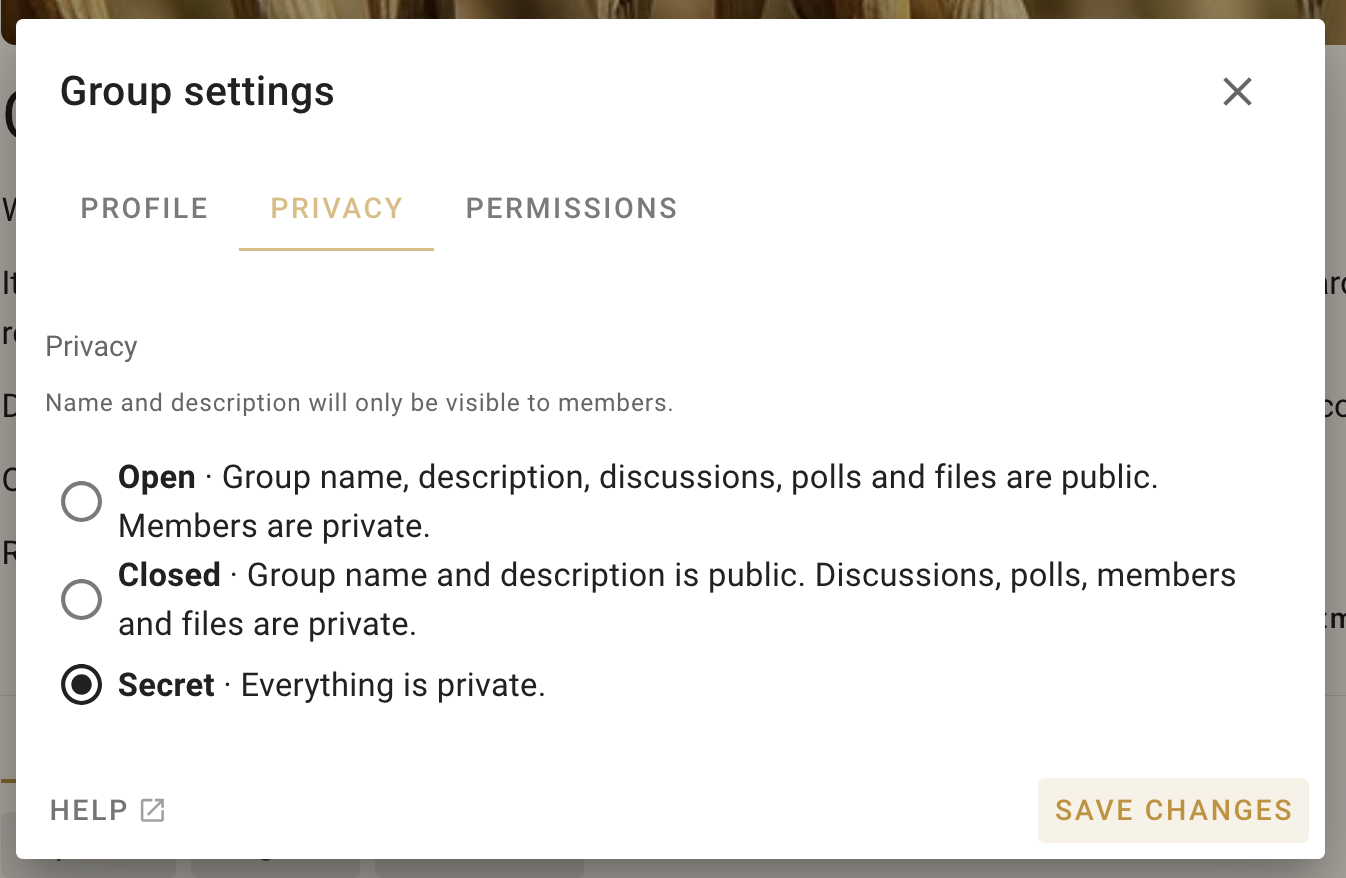Click the "Privacy" section heading
Viewport: 1346px width, 878px height.
click(x=91, y=347)
